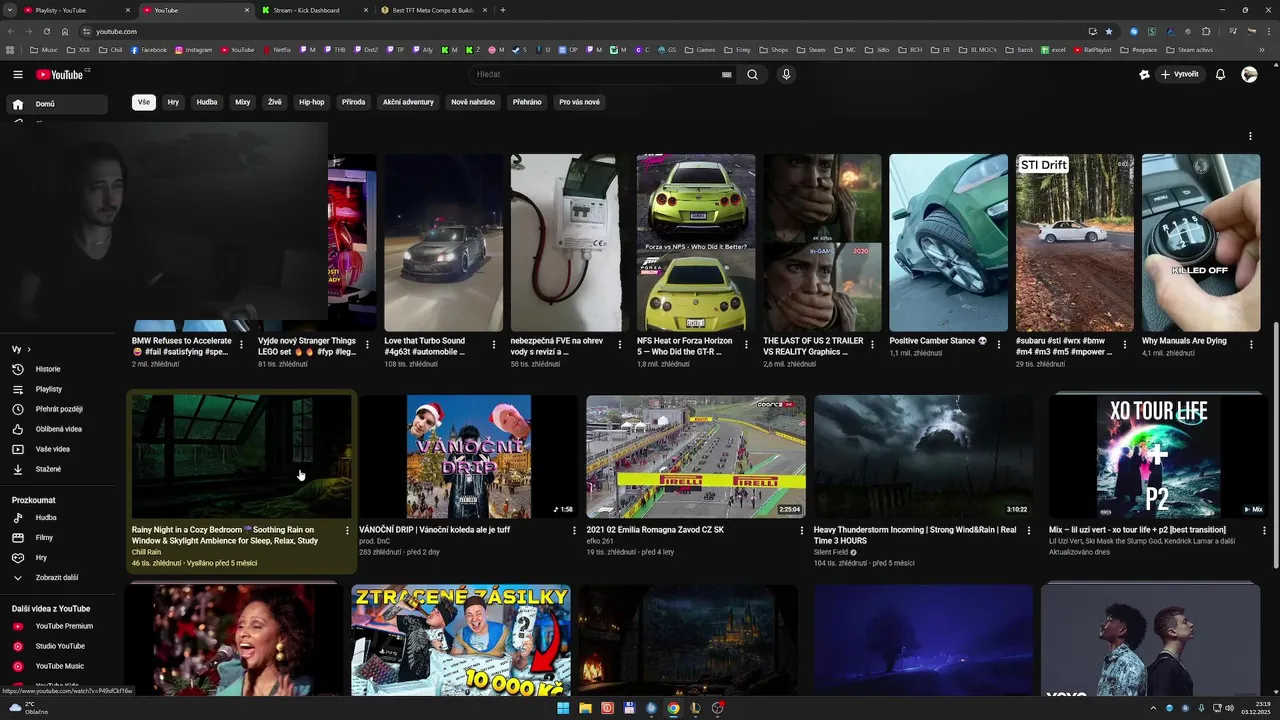This screenshot has width=1280, height=720.
Task: Open Filmy under Prozkoumat
Action: pyautogui.click(x=56, y=538)
